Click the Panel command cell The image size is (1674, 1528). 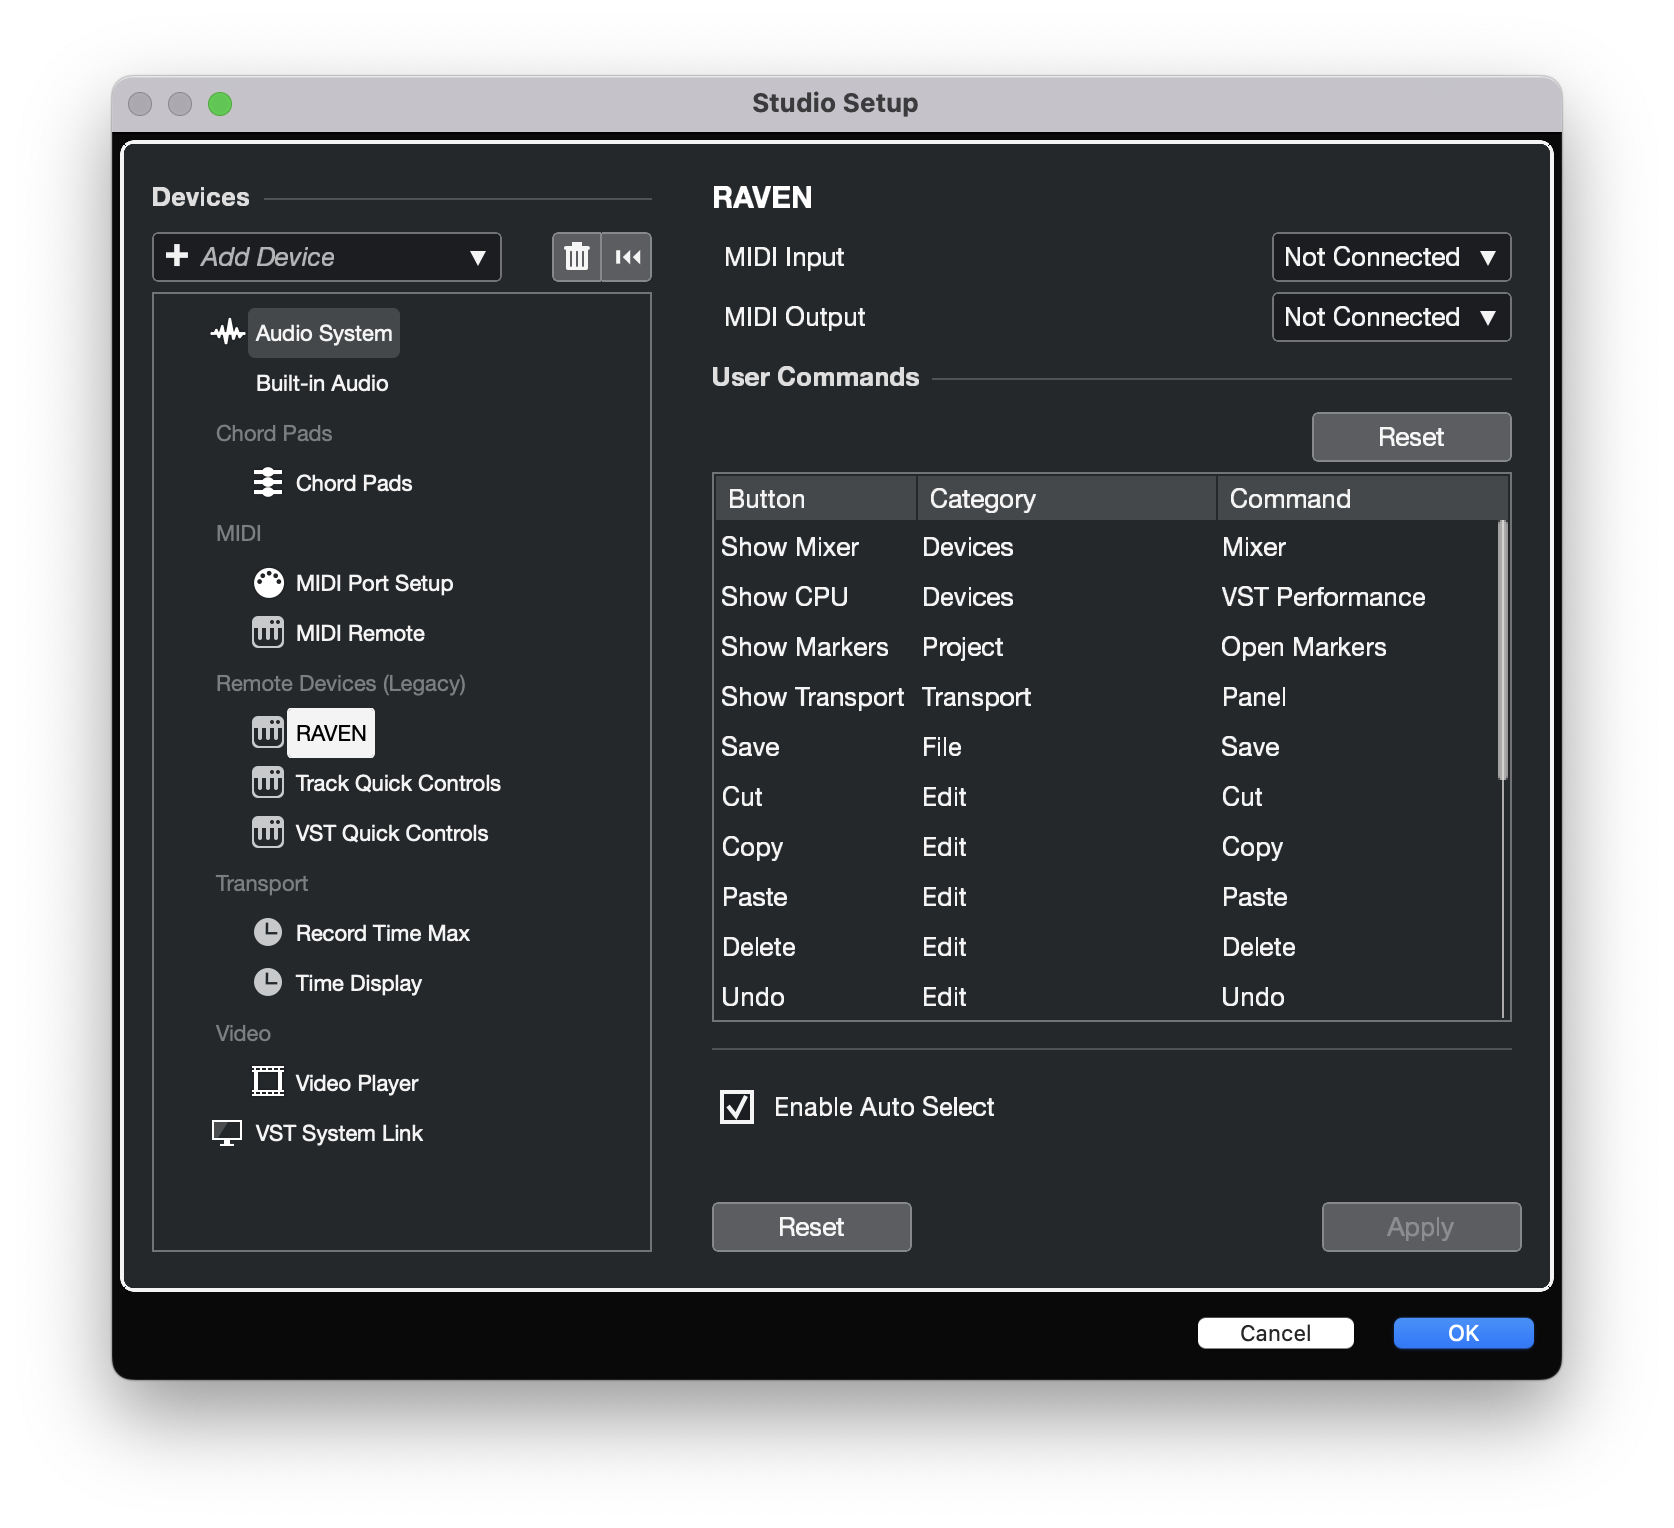1254,697
